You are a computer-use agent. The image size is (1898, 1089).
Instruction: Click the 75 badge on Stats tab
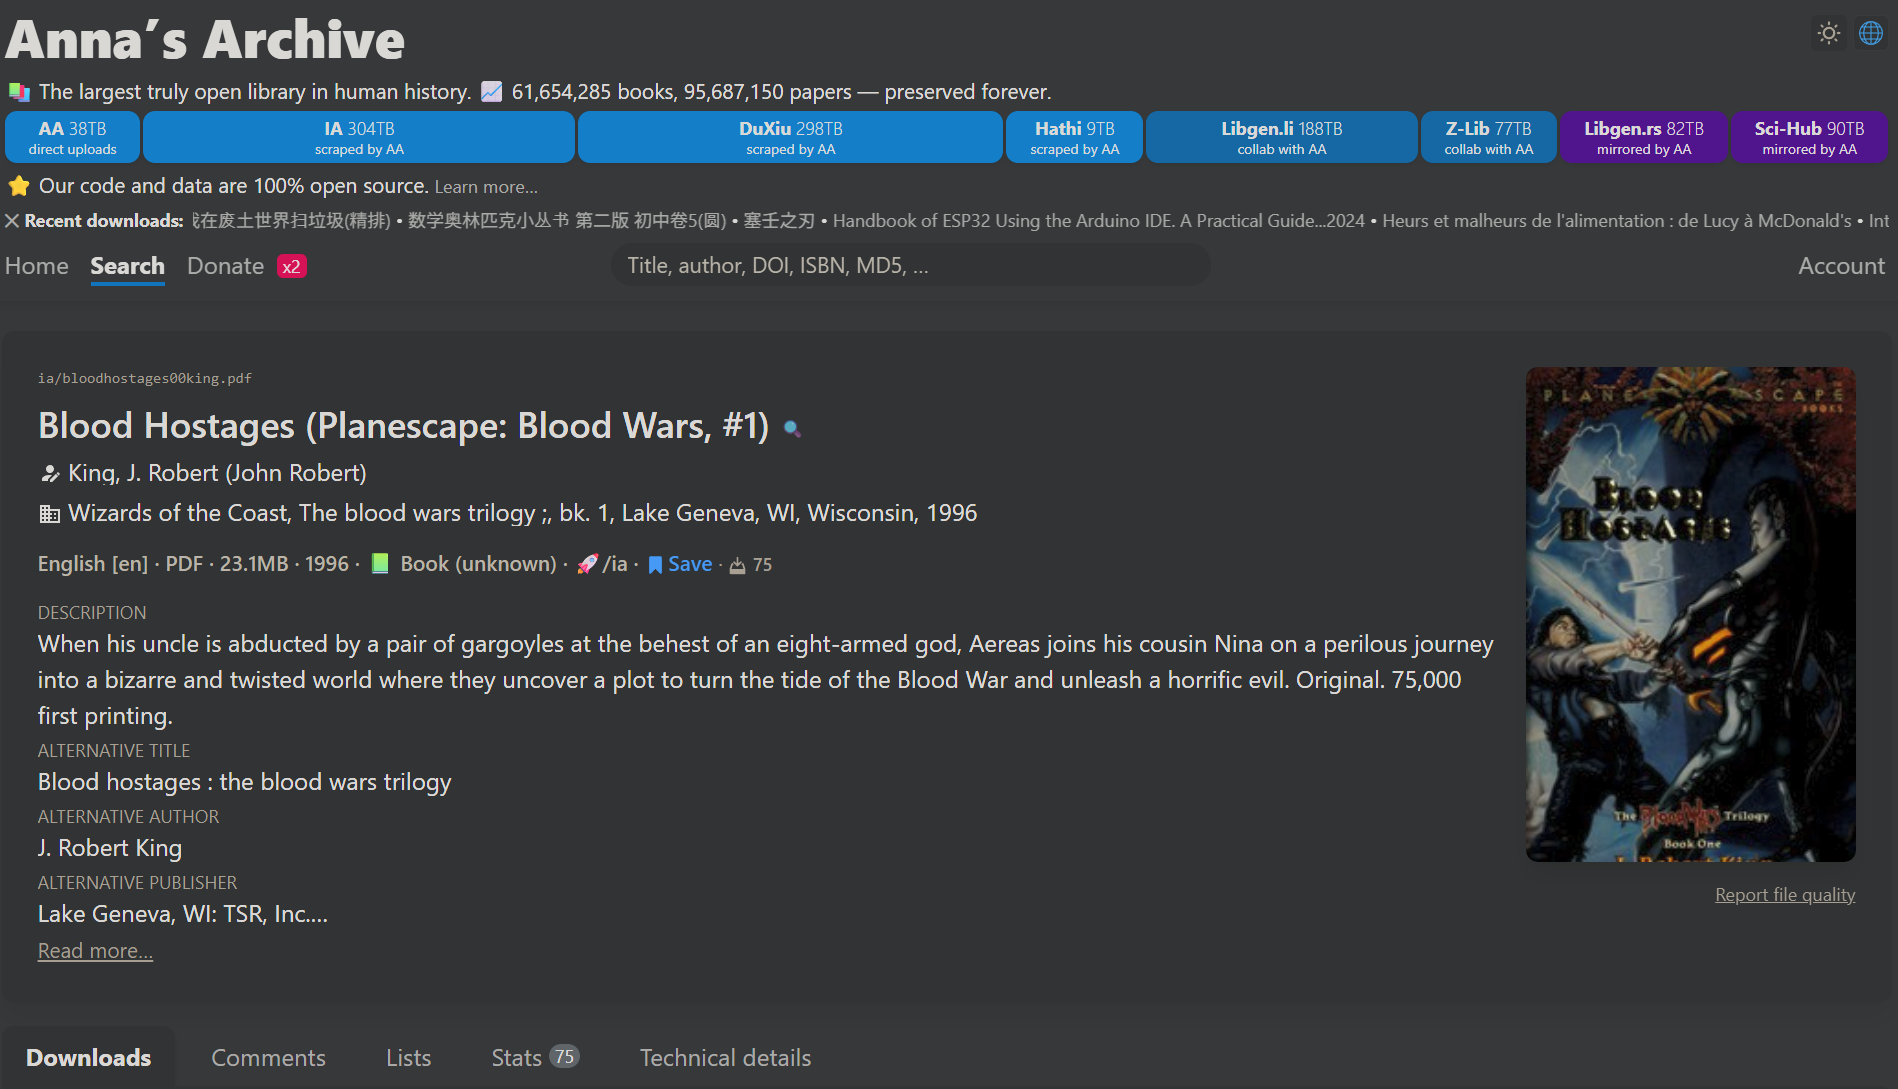click(565, 1057)
